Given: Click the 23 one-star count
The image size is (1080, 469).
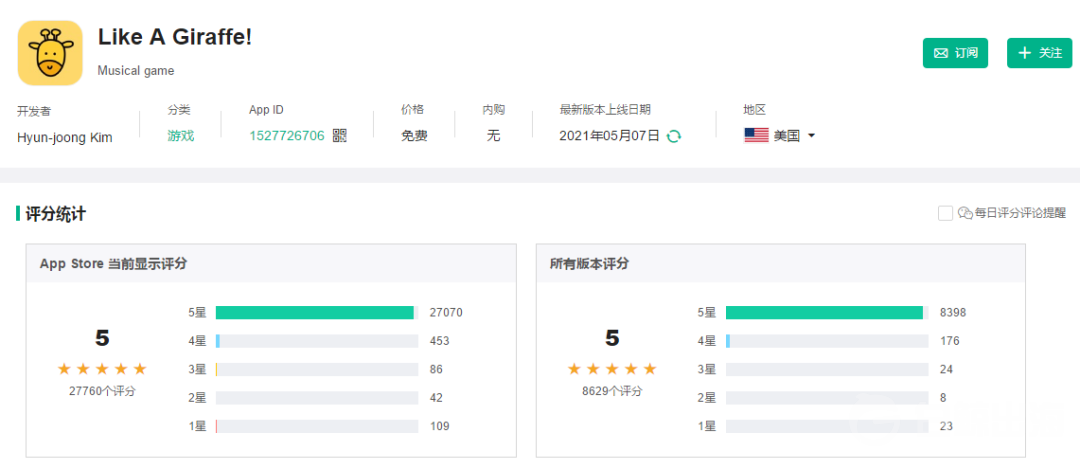Looking at the screenshot, I should pos(946,426).
